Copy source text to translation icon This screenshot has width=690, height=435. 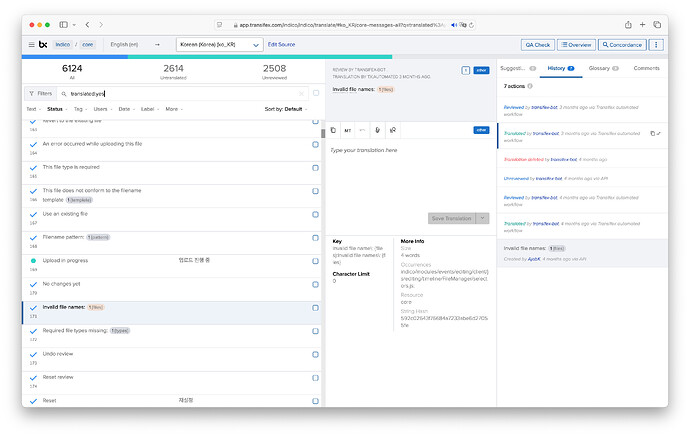[333, 130]
